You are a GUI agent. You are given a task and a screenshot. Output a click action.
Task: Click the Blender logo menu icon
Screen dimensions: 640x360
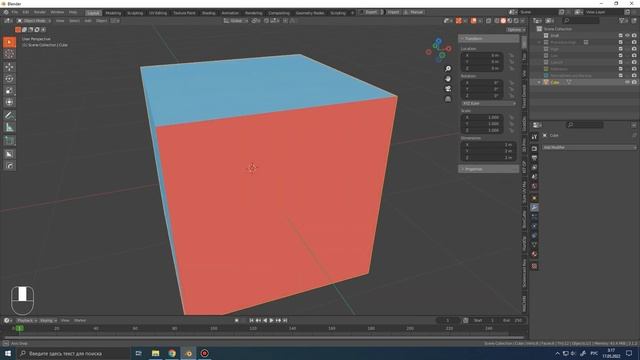6,12
